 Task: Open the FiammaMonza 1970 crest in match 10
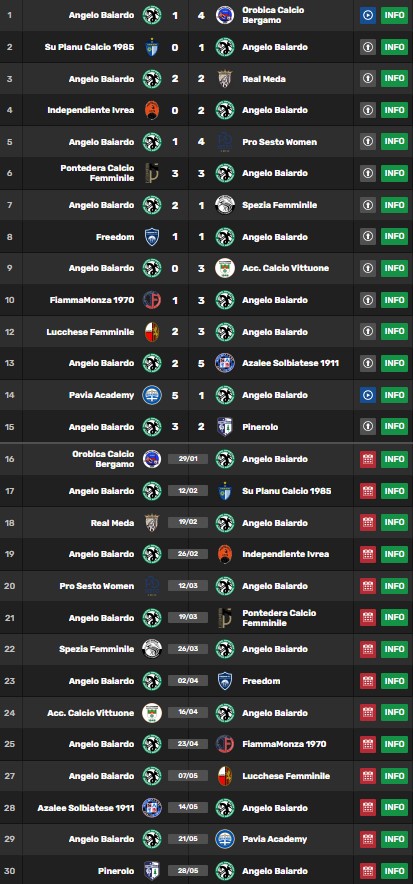[152, 300]
